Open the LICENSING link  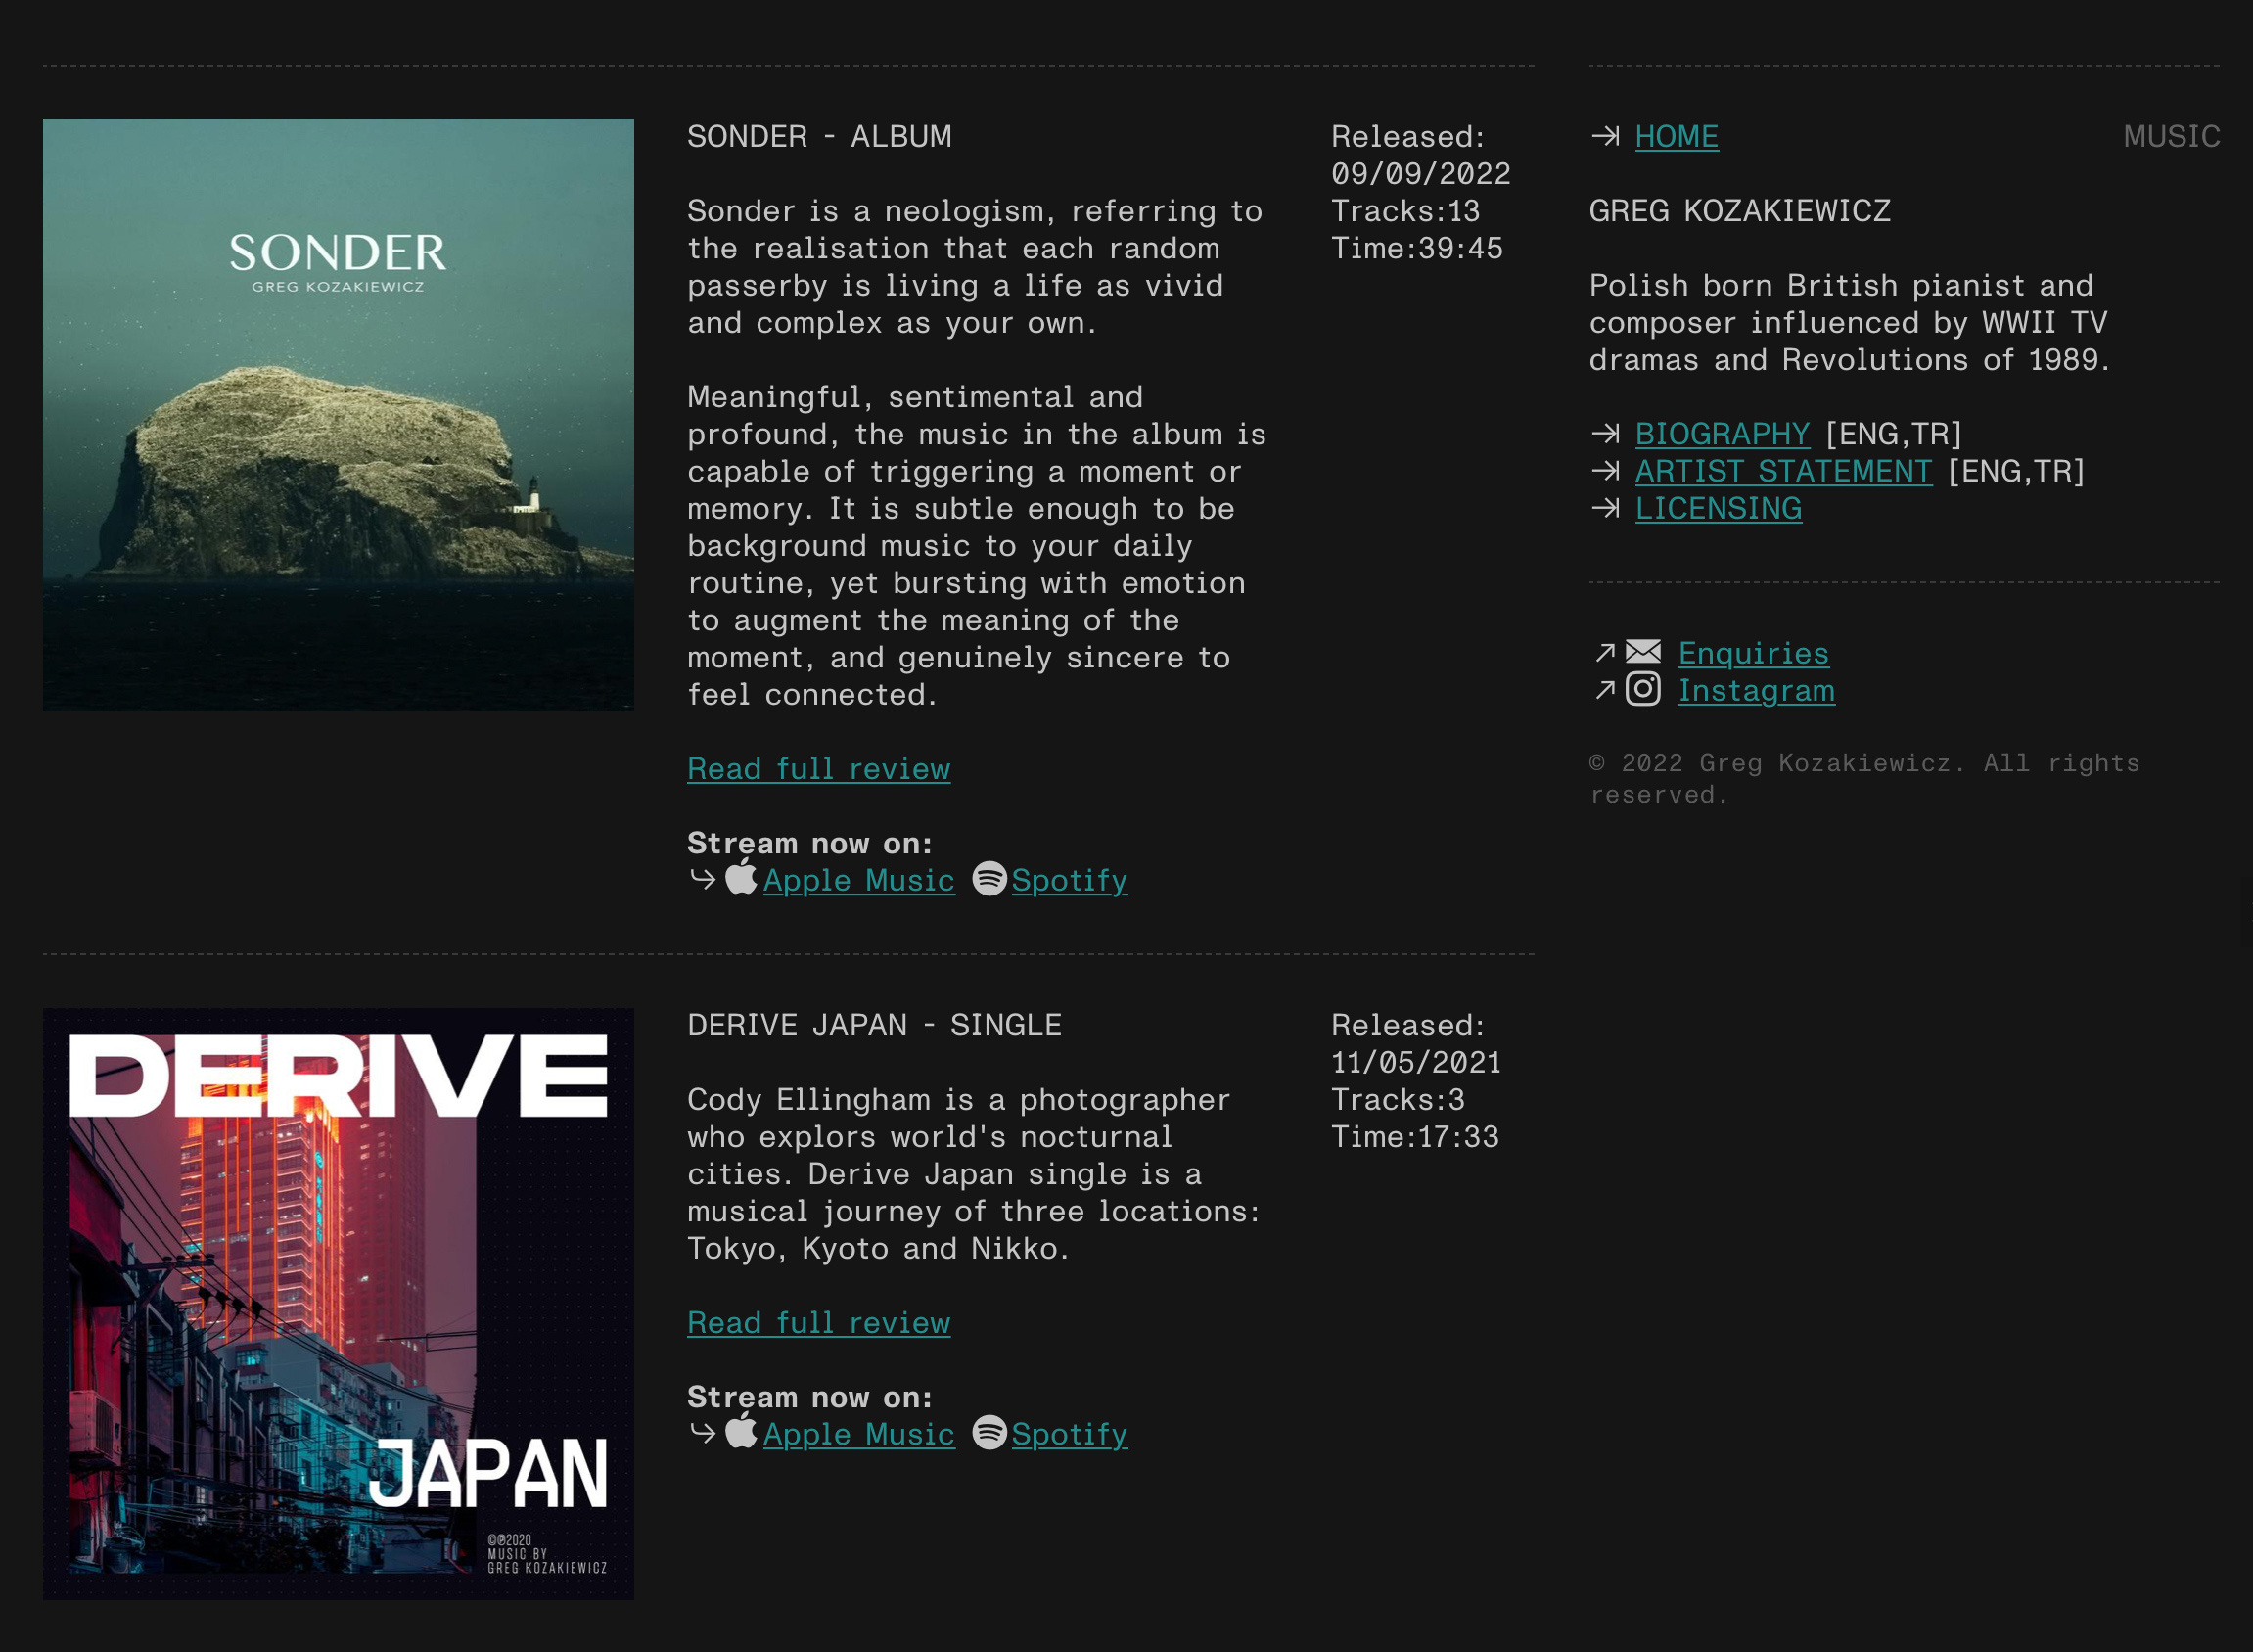tap(1718, 509)
